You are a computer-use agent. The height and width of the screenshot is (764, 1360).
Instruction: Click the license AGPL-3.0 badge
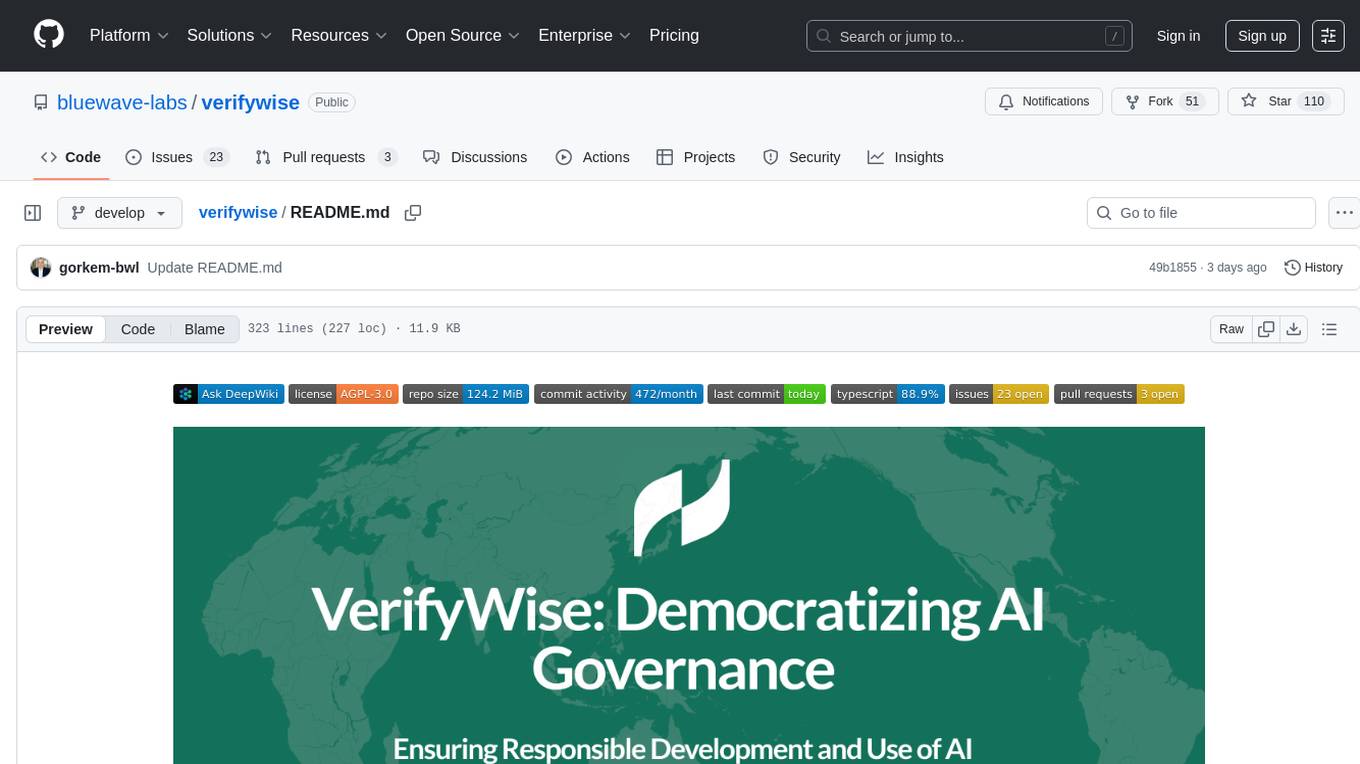click(x=344, y=394)
